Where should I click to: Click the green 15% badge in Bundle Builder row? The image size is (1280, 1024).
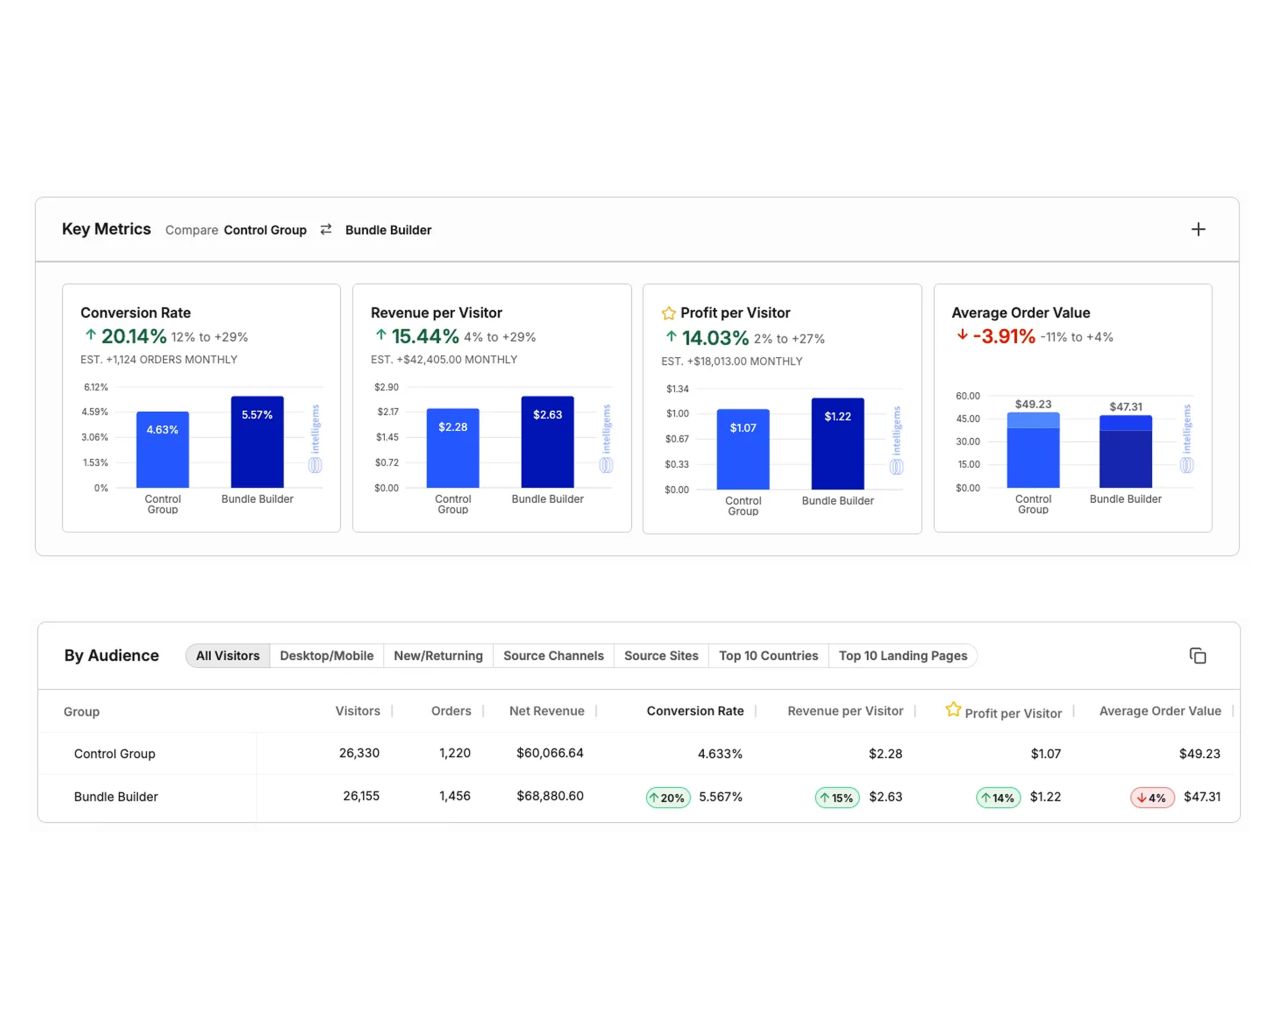click(x=838, y=798)
